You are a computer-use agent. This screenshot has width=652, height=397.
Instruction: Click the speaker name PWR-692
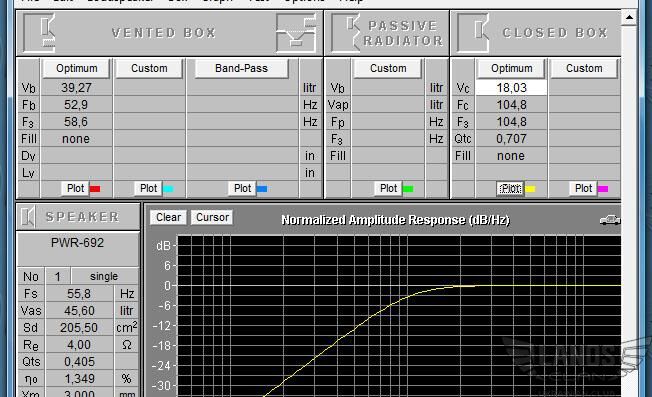(x=77, y=243)
